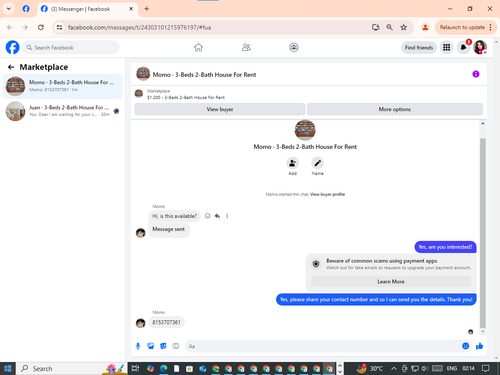Click the Find friends button
This screenshot has height=375, width=500.
[419, 48]
